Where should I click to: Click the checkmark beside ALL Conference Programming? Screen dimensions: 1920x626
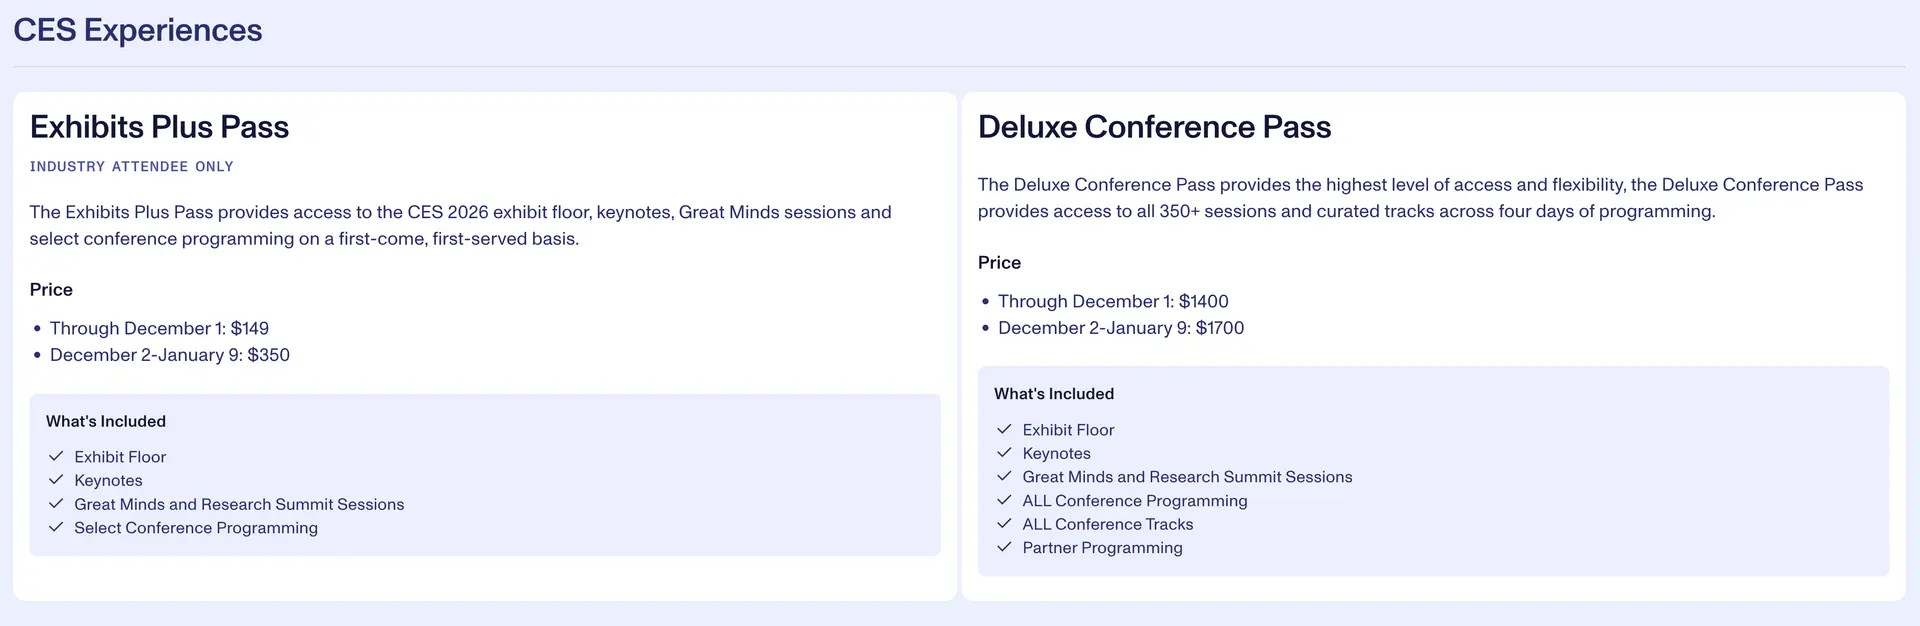(1004, 500)
